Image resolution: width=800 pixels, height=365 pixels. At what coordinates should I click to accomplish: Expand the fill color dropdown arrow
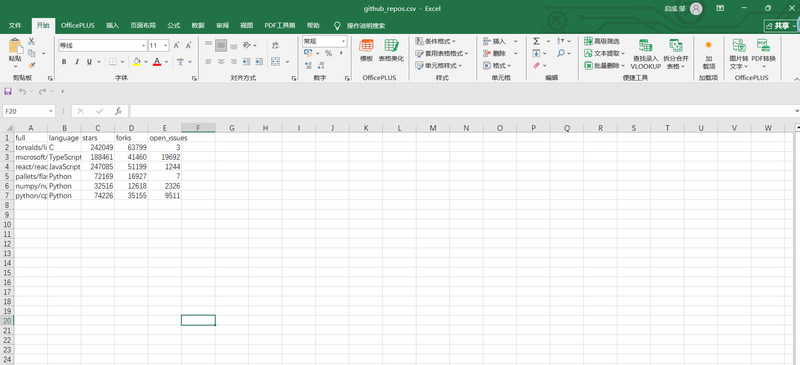(x=146, y=62)
